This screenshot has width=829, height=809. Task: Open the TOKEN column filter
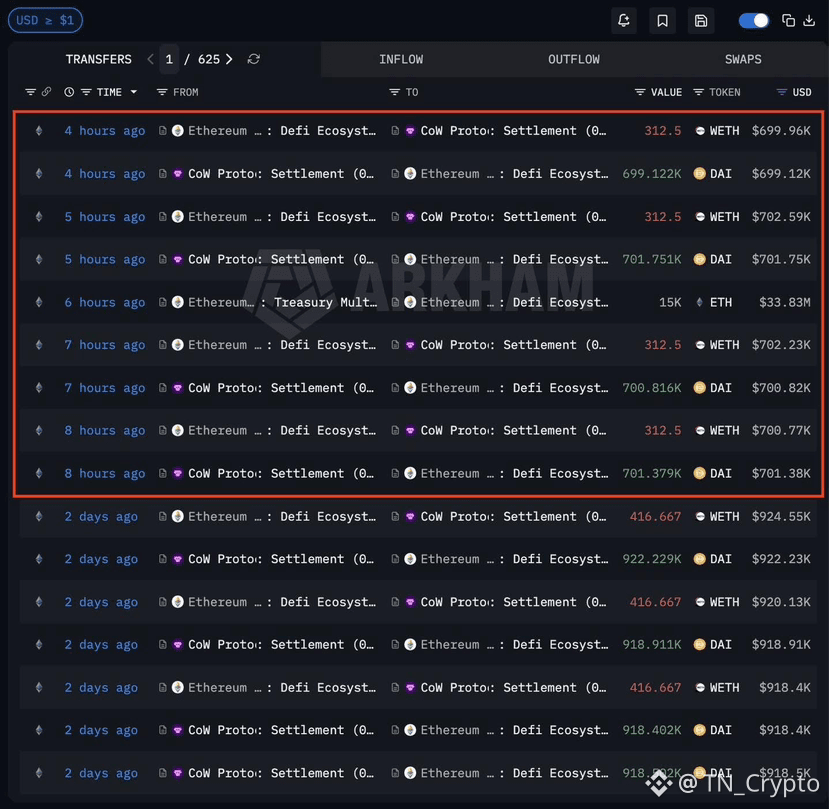698,92
